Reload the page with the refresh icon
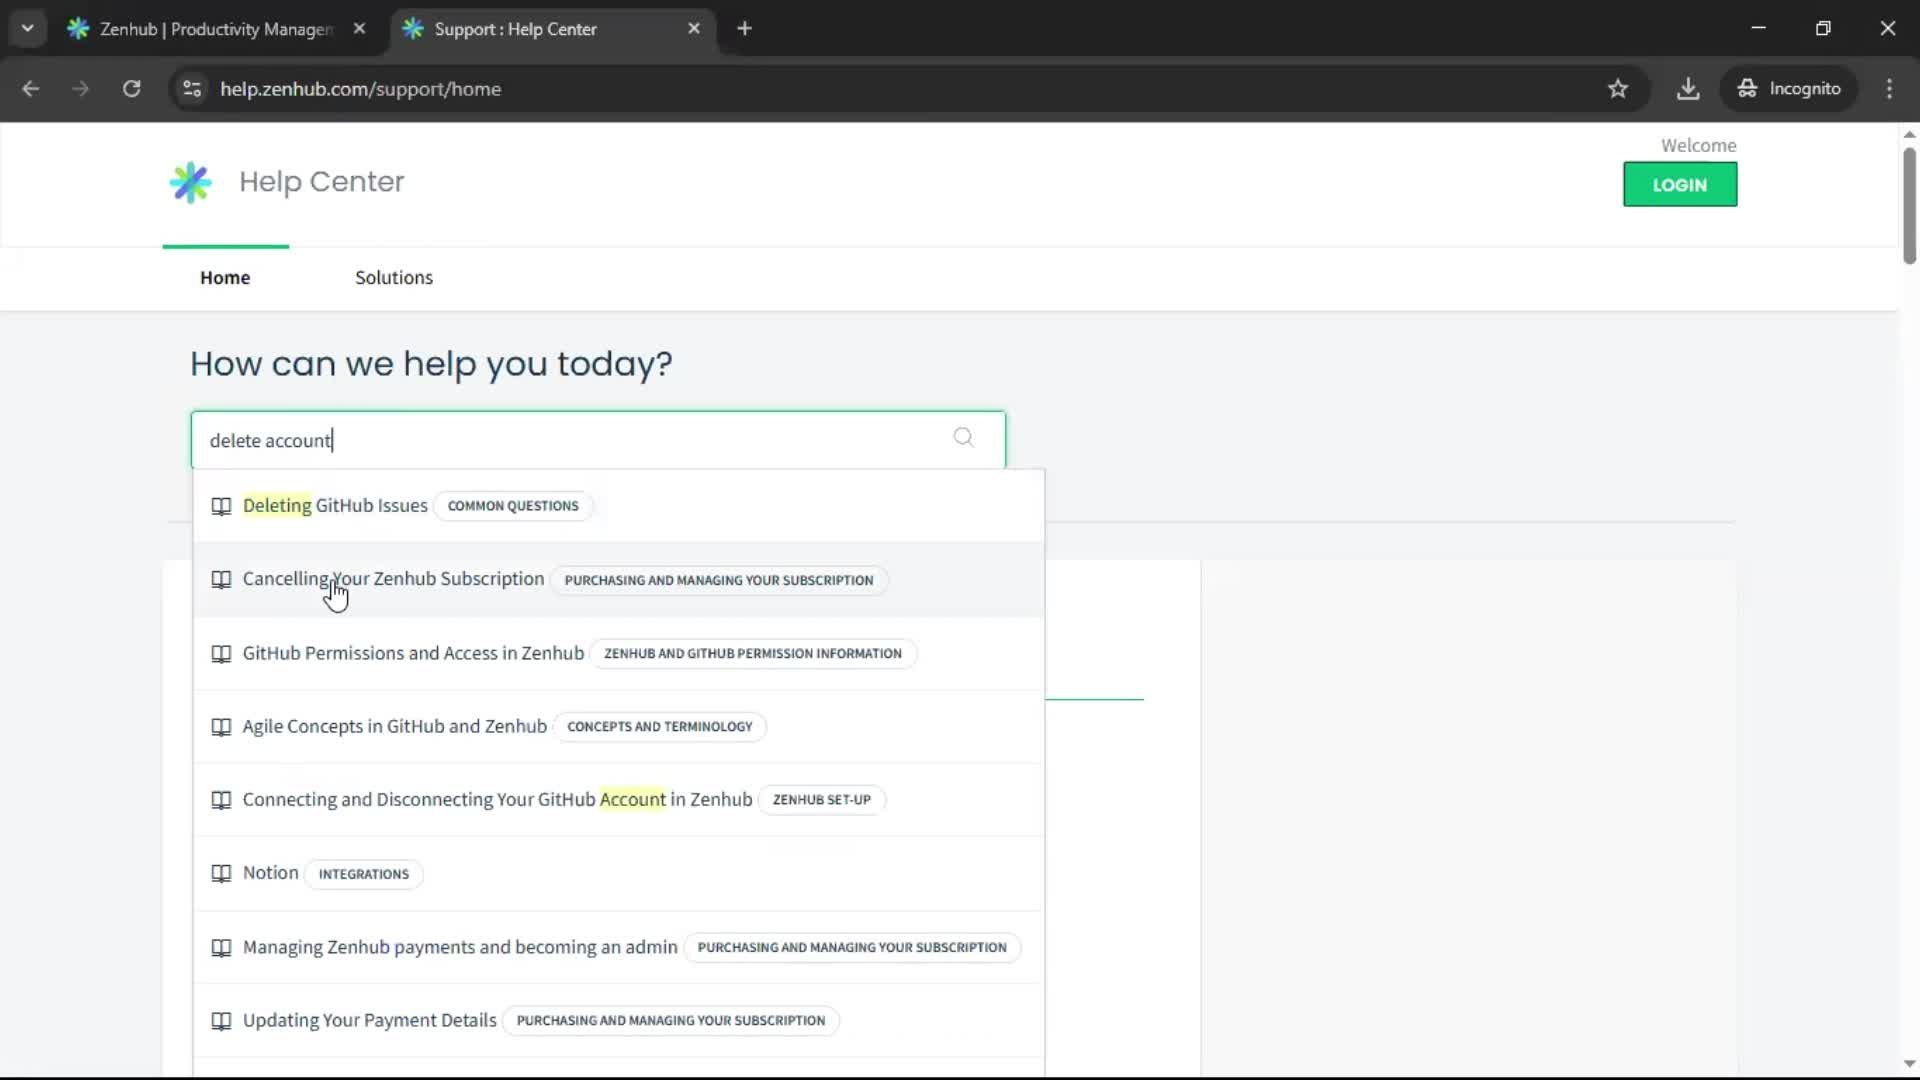The image size is (1920, 1080). (x=131, y=88)
